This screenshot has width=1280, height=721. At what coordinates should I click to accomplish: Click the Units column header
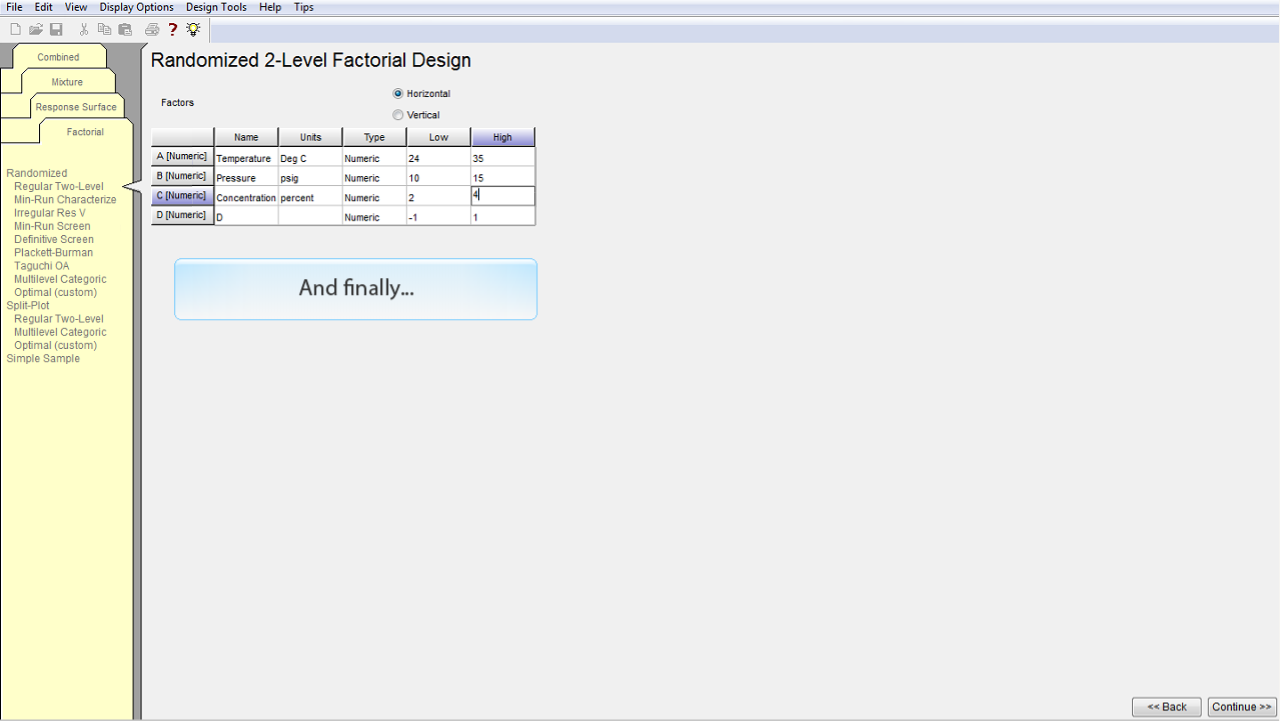(x=310, y=137)
